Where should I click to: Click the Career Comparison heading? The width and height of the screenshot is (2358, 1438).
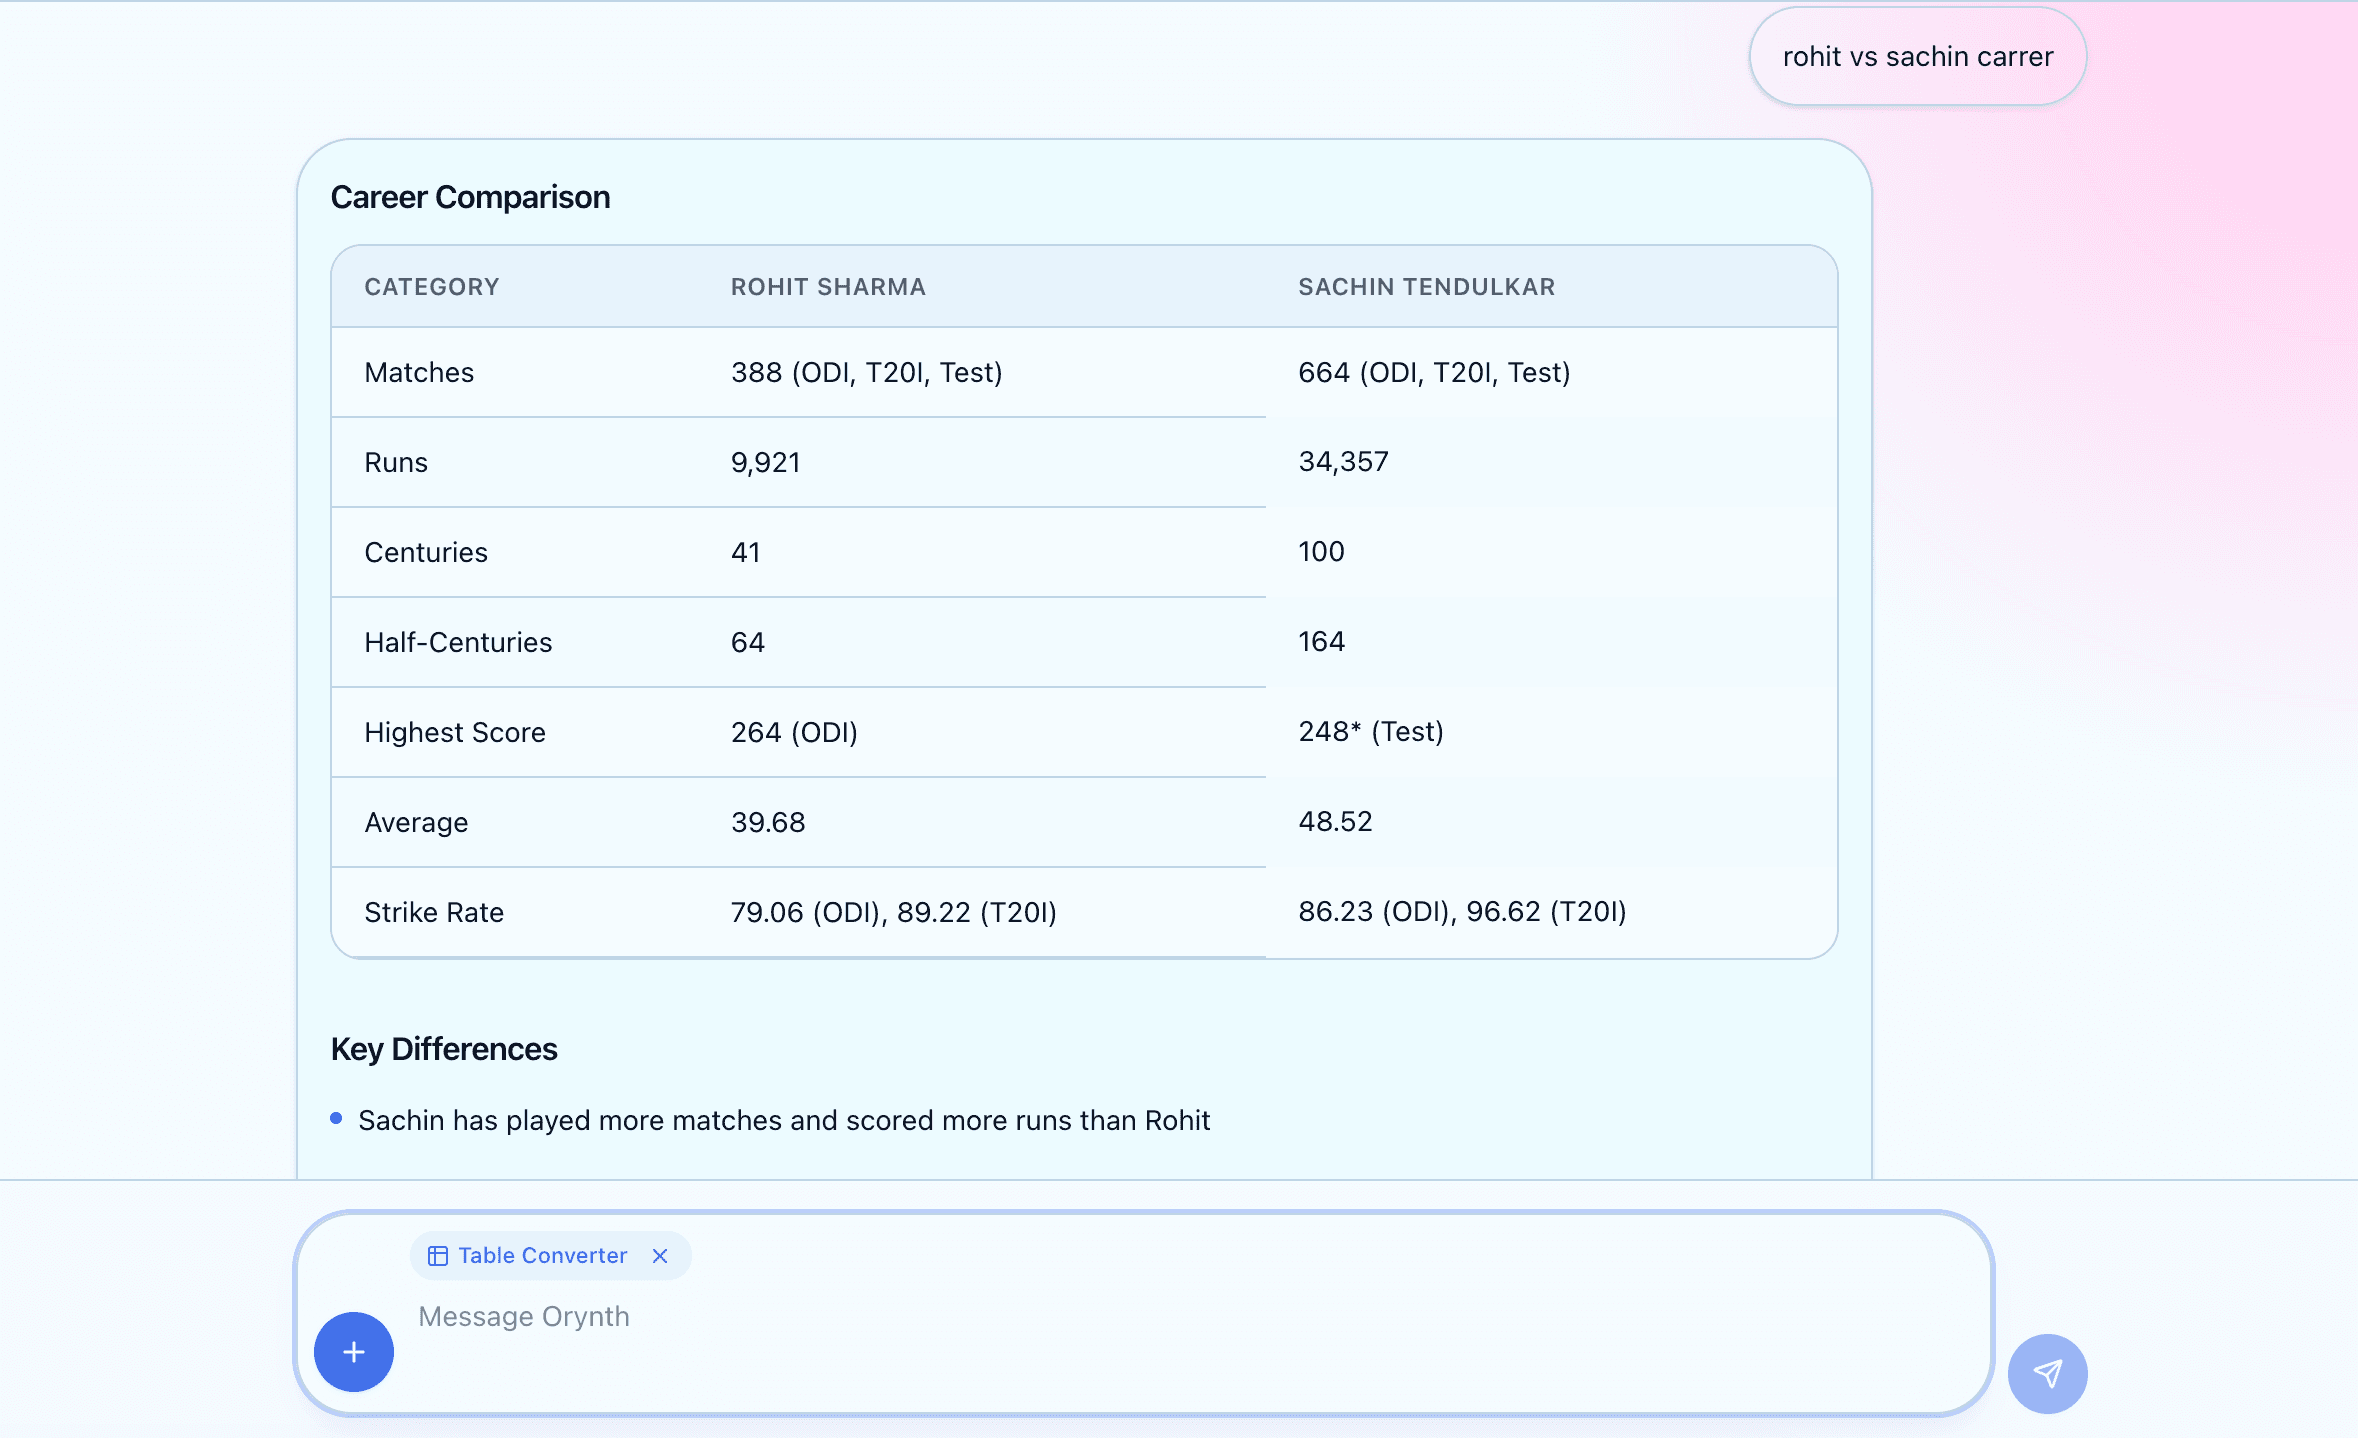(470, 197)
